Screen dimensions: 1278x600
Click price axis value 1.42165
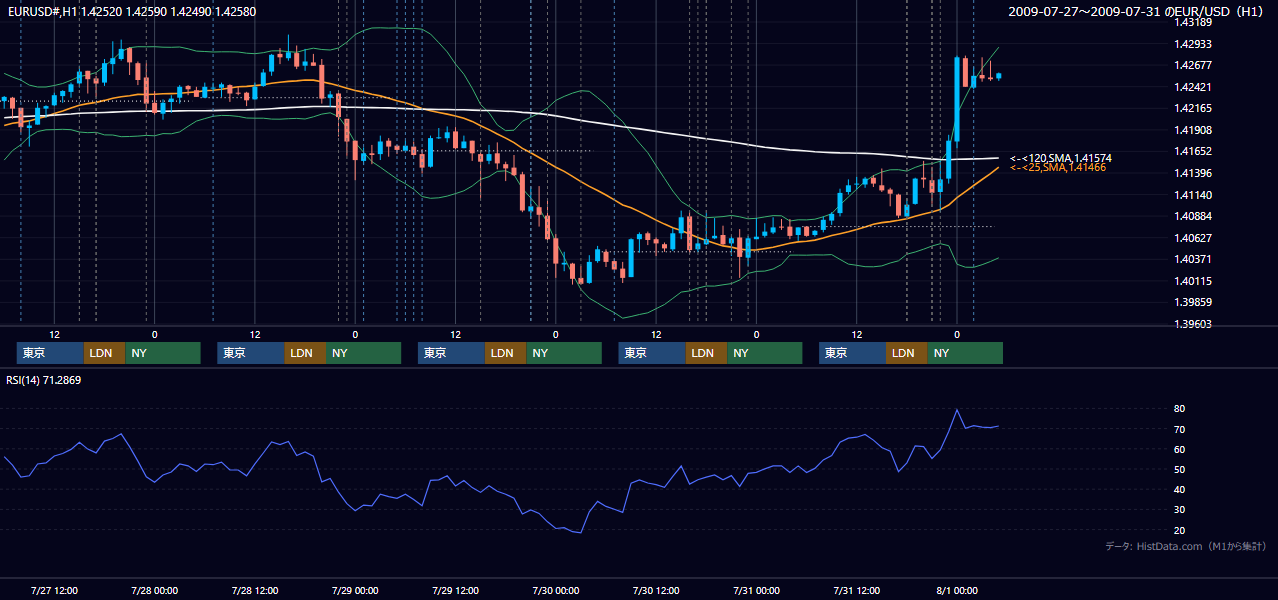tap(1193, 108)
